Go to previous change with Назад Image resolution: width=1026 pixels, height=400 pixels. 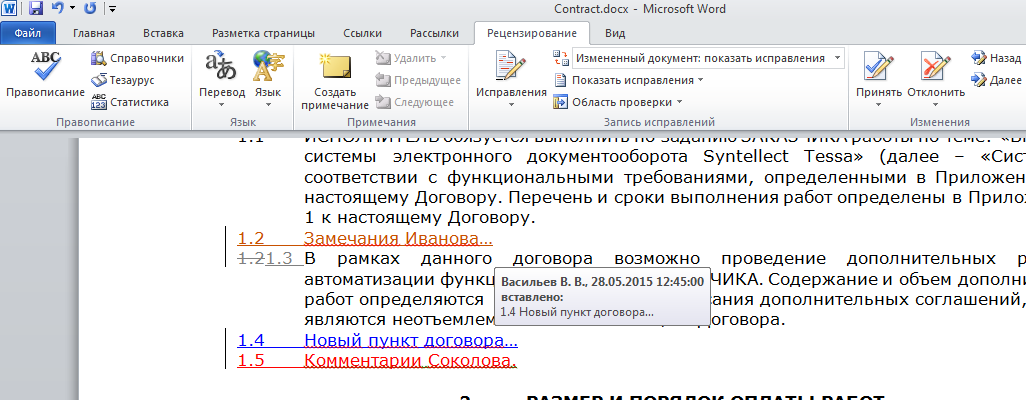point(995,58)
